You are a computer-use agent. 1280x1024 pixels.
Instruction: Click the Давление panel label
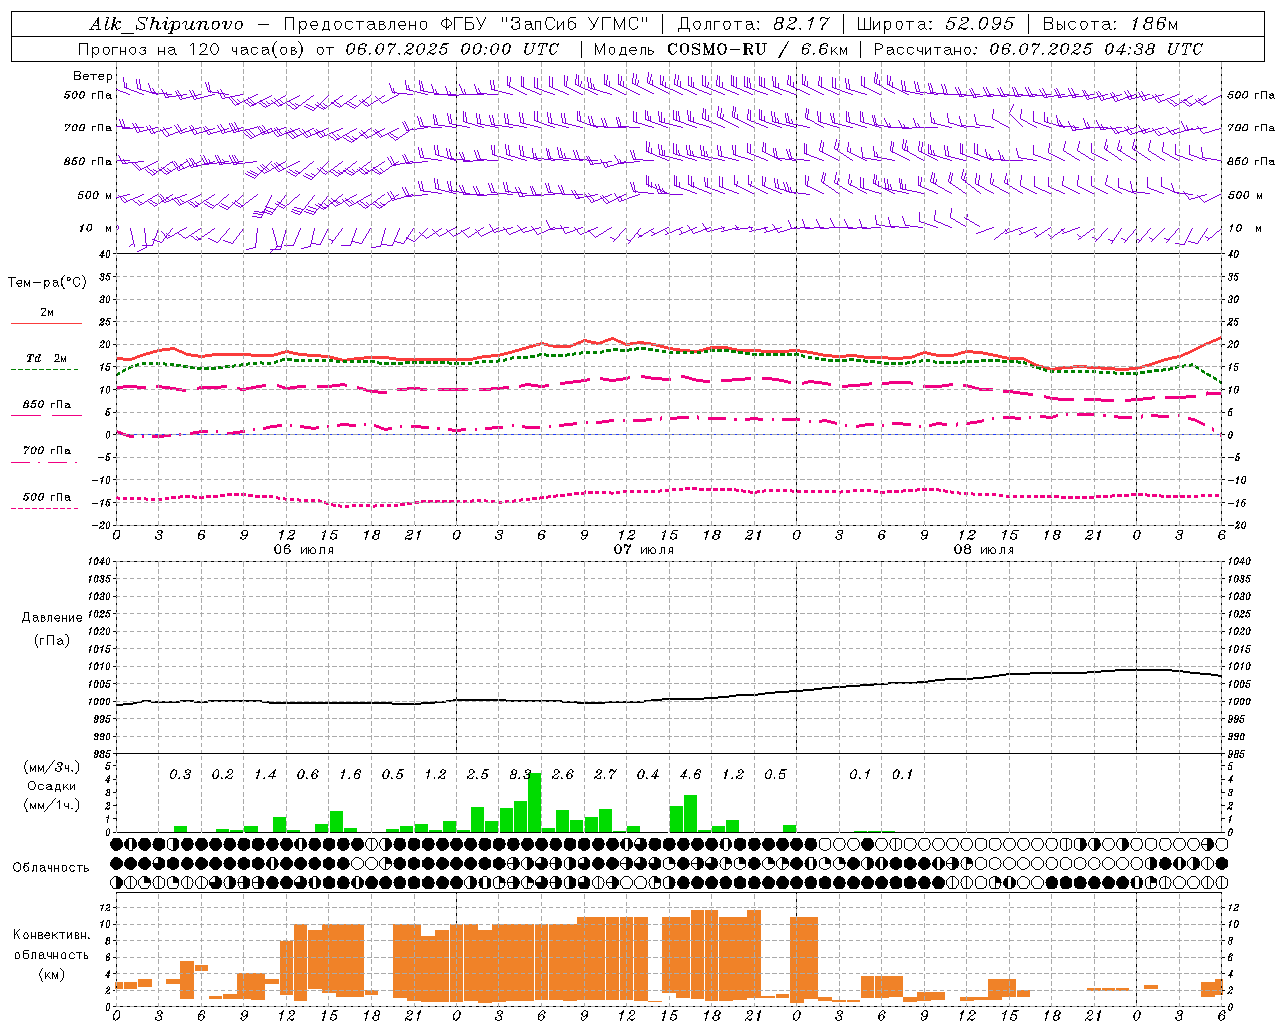(x=52, y=618)
